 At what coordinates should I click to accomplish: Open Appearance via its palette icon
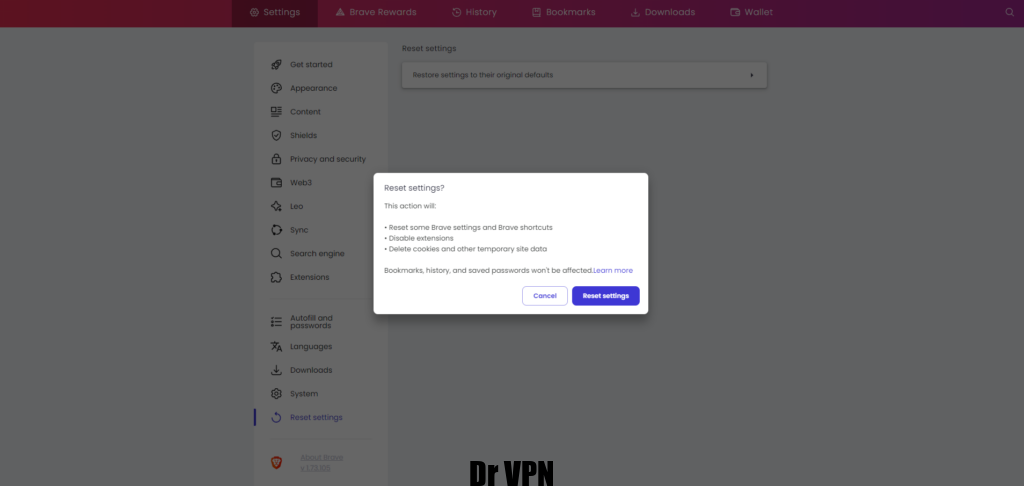[276, 88]
